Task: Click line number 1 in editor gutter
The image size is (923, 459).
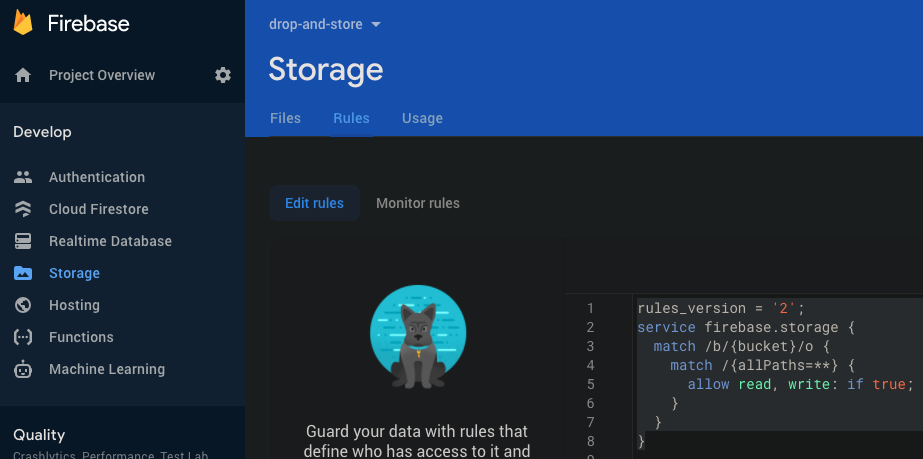Action: pos(590,308)
